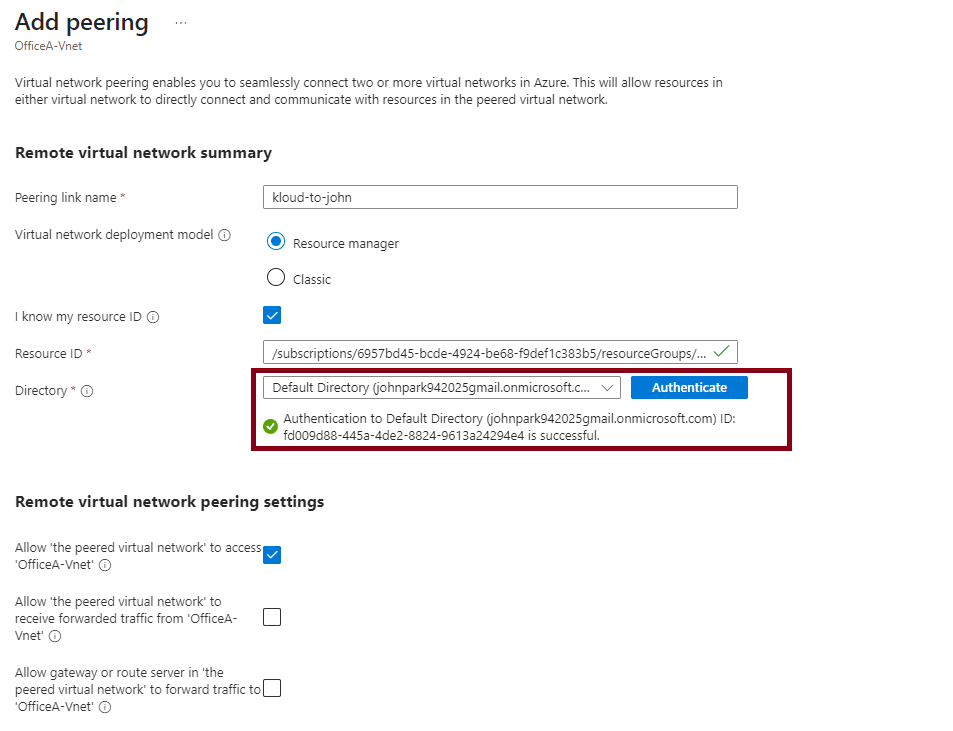Select the Resource manager radio button
953x731 pixels.
(x=276, y=242)
